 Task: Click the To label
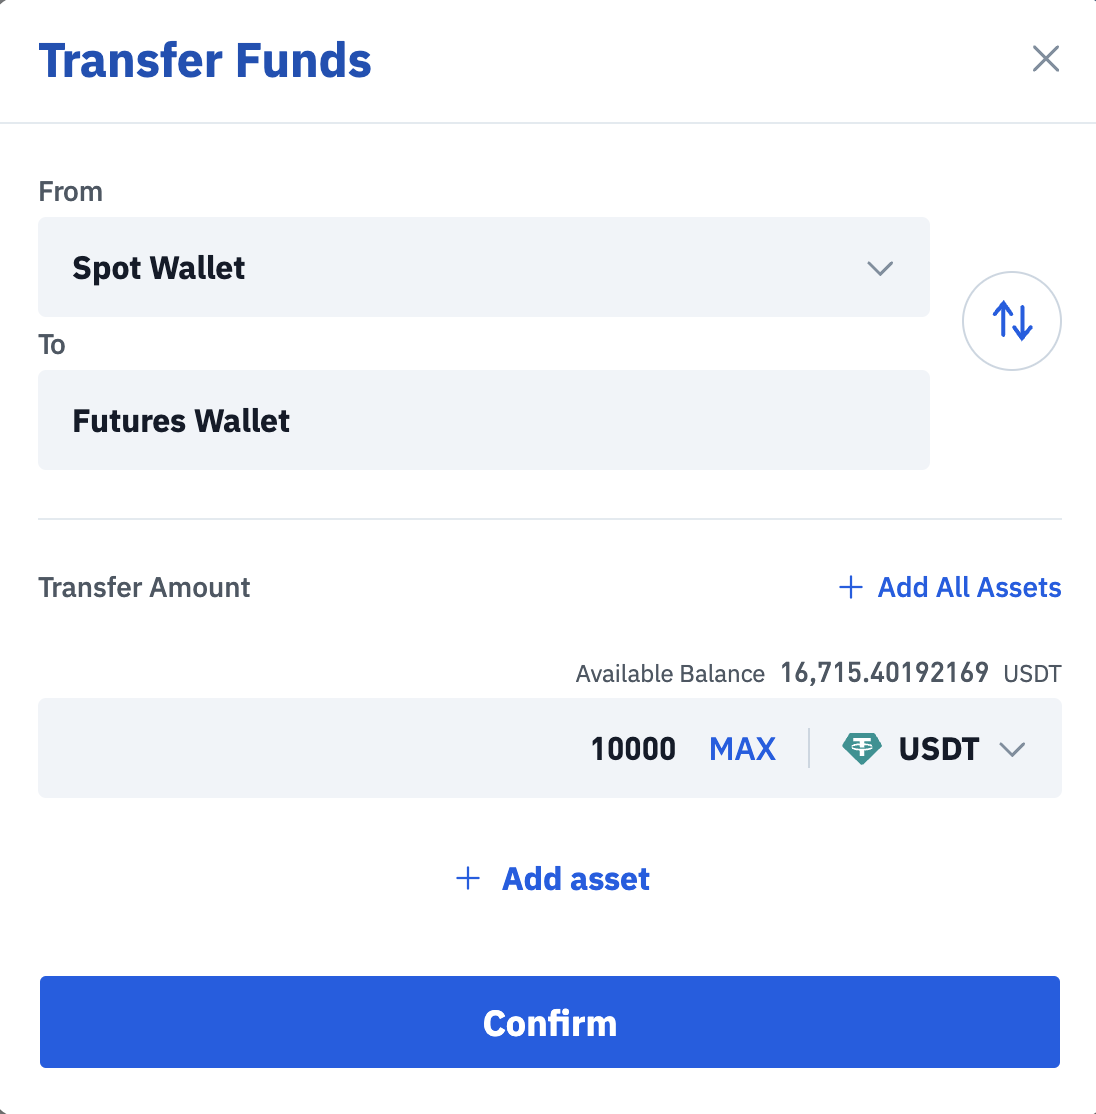click(x=52, y=345)
